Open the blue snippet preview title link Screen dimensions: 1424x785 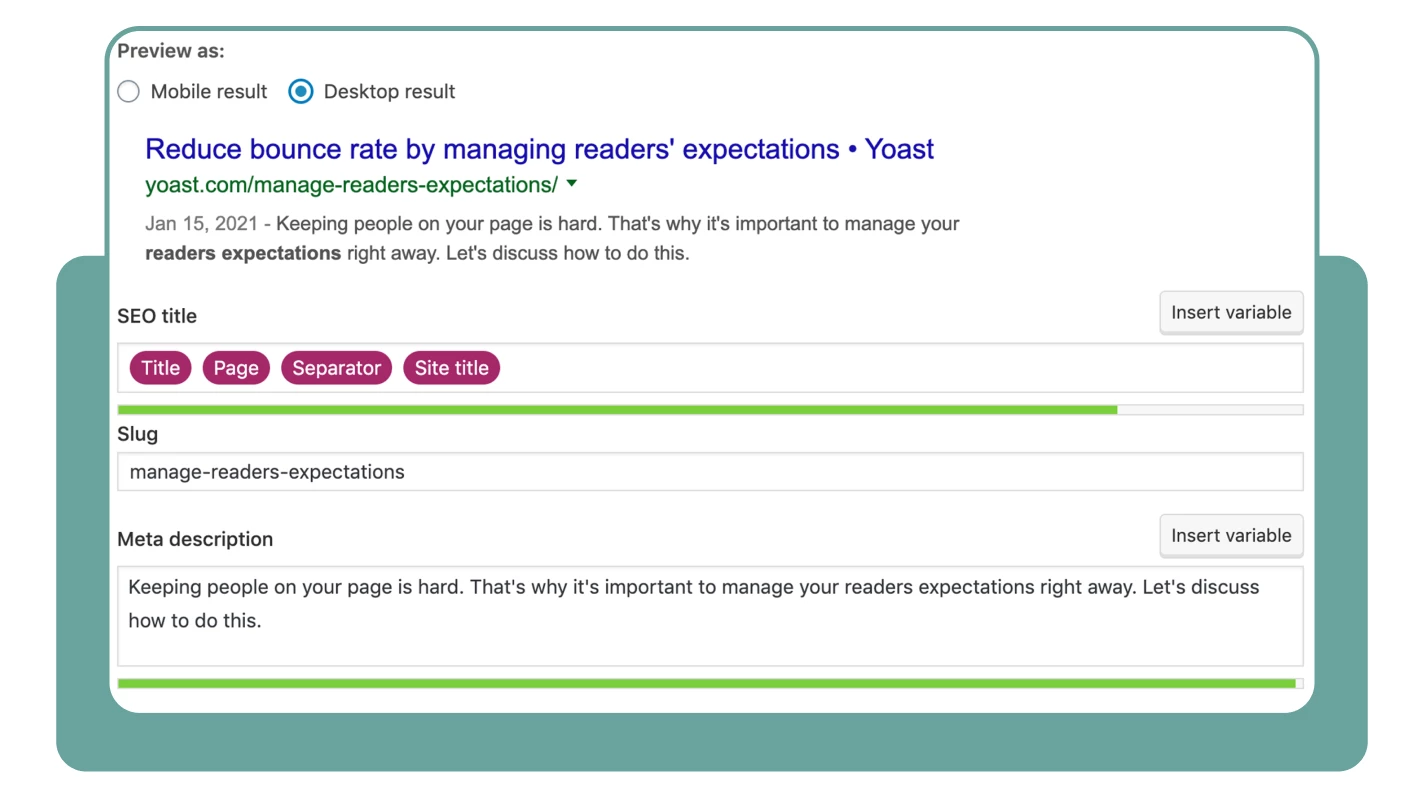pyautogui.click(x=539, y=150)
